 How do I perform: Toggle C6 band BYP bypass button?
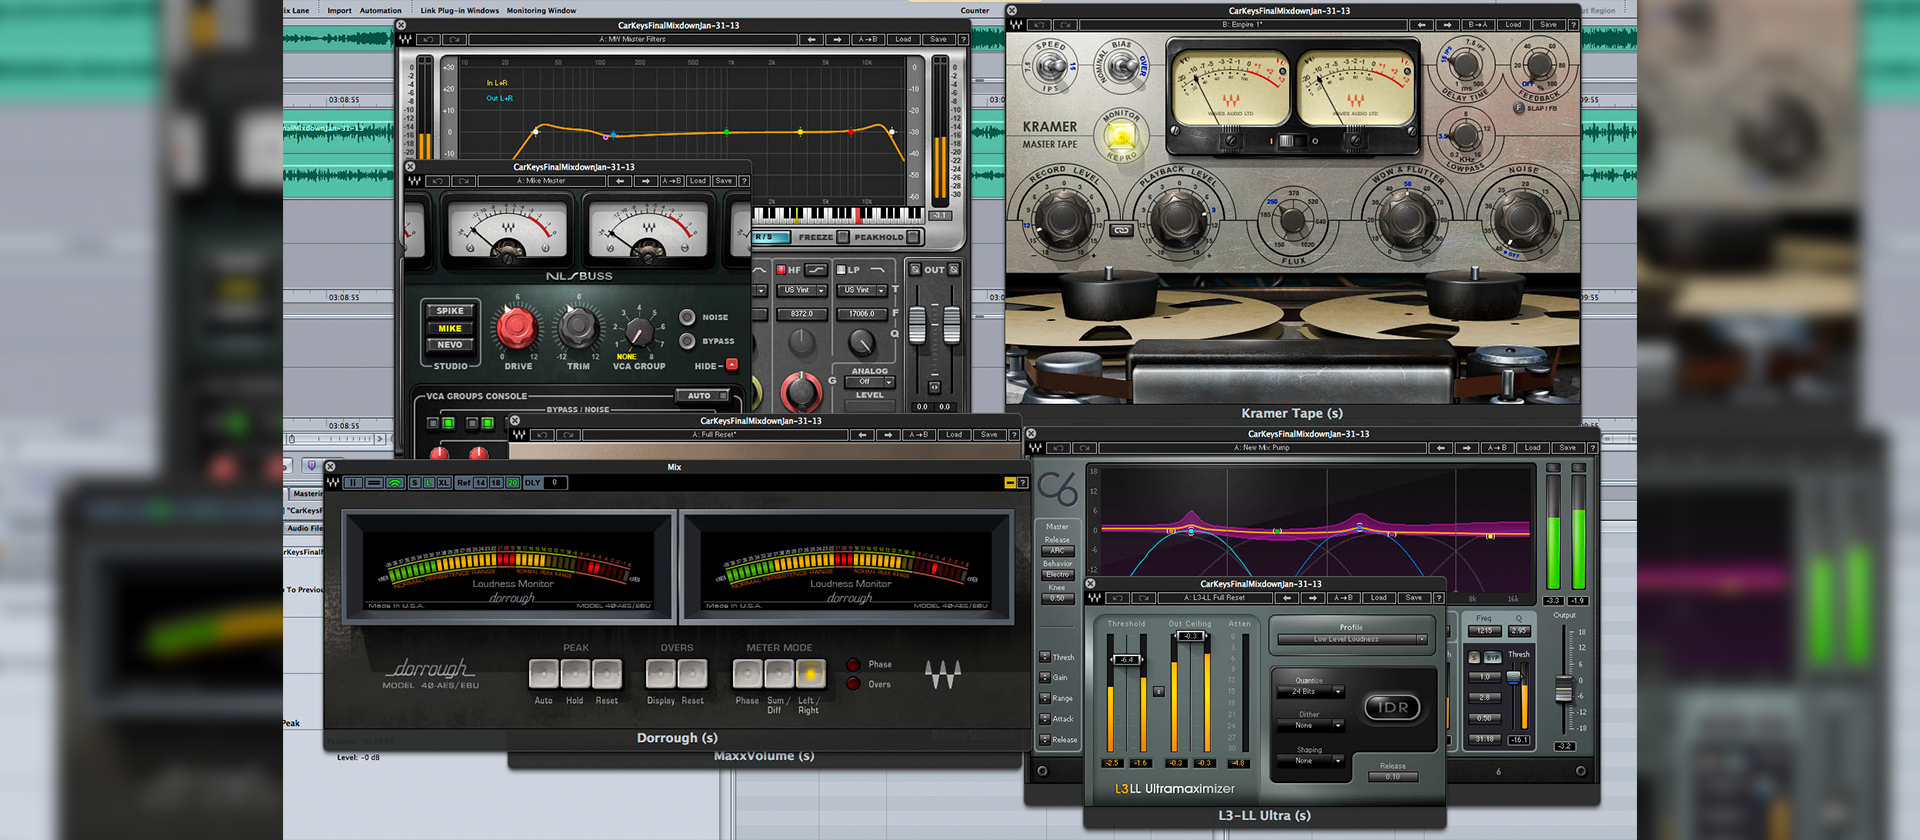[x=1493, y=658]
